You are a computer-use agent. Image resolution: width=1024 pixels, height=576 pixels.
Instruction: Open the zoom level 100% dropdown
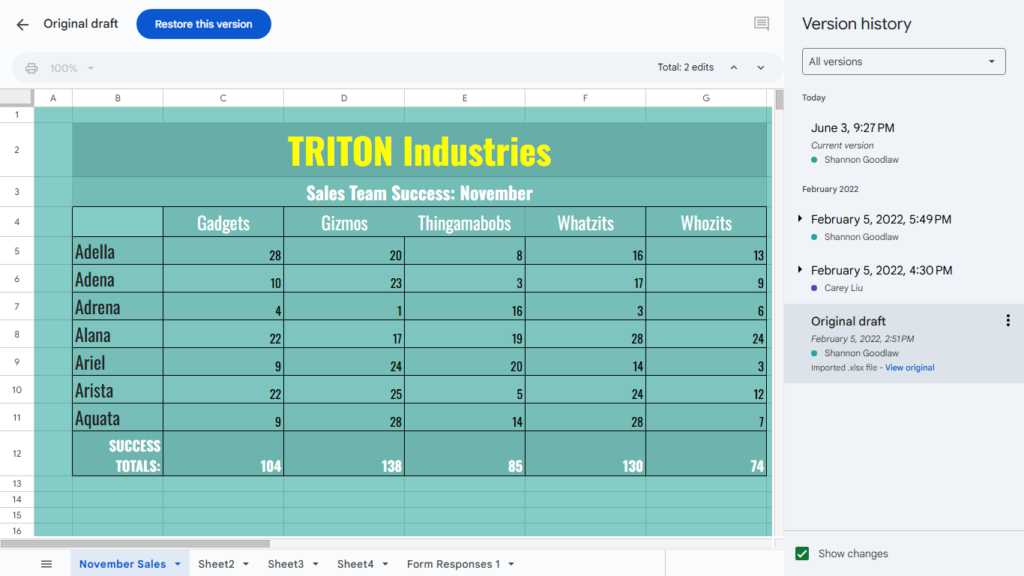(72, 68)
